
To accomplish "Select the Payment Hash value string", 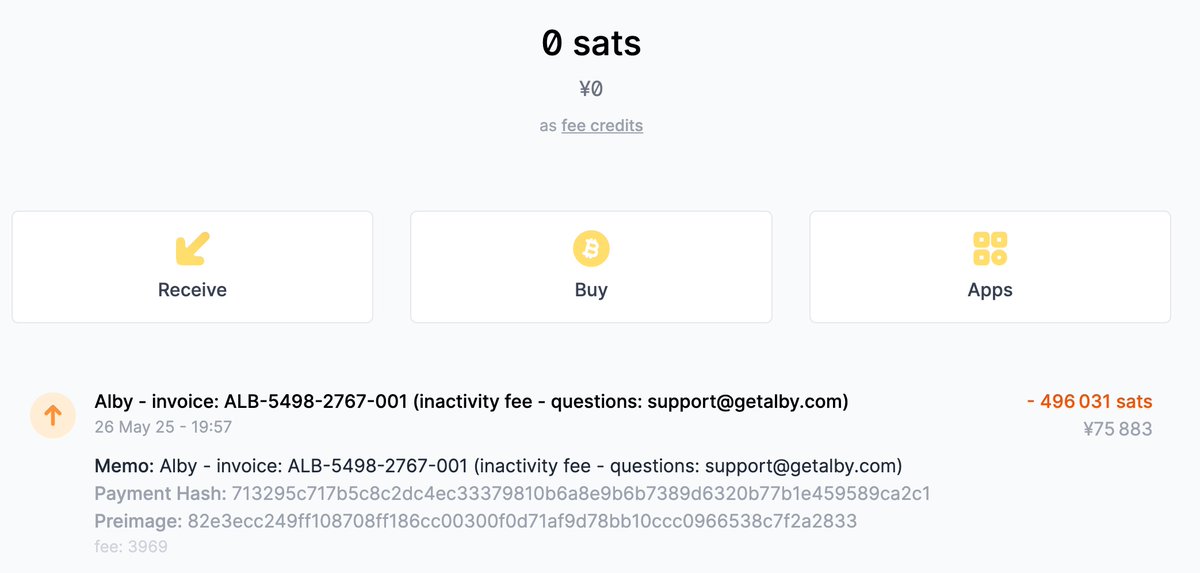I will click(x=581, y=494).
